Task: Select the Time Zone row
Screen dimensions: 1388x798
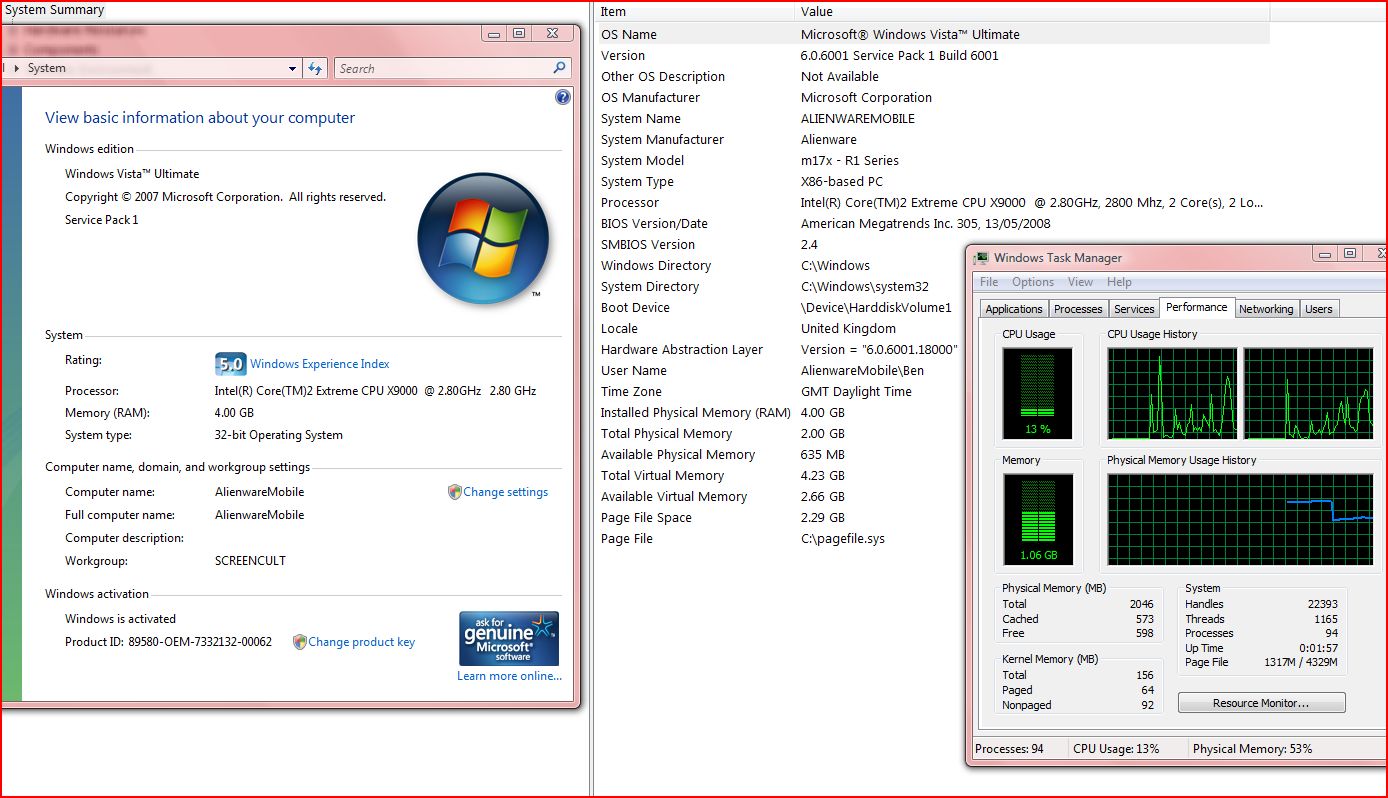Action: click(780, 391)
